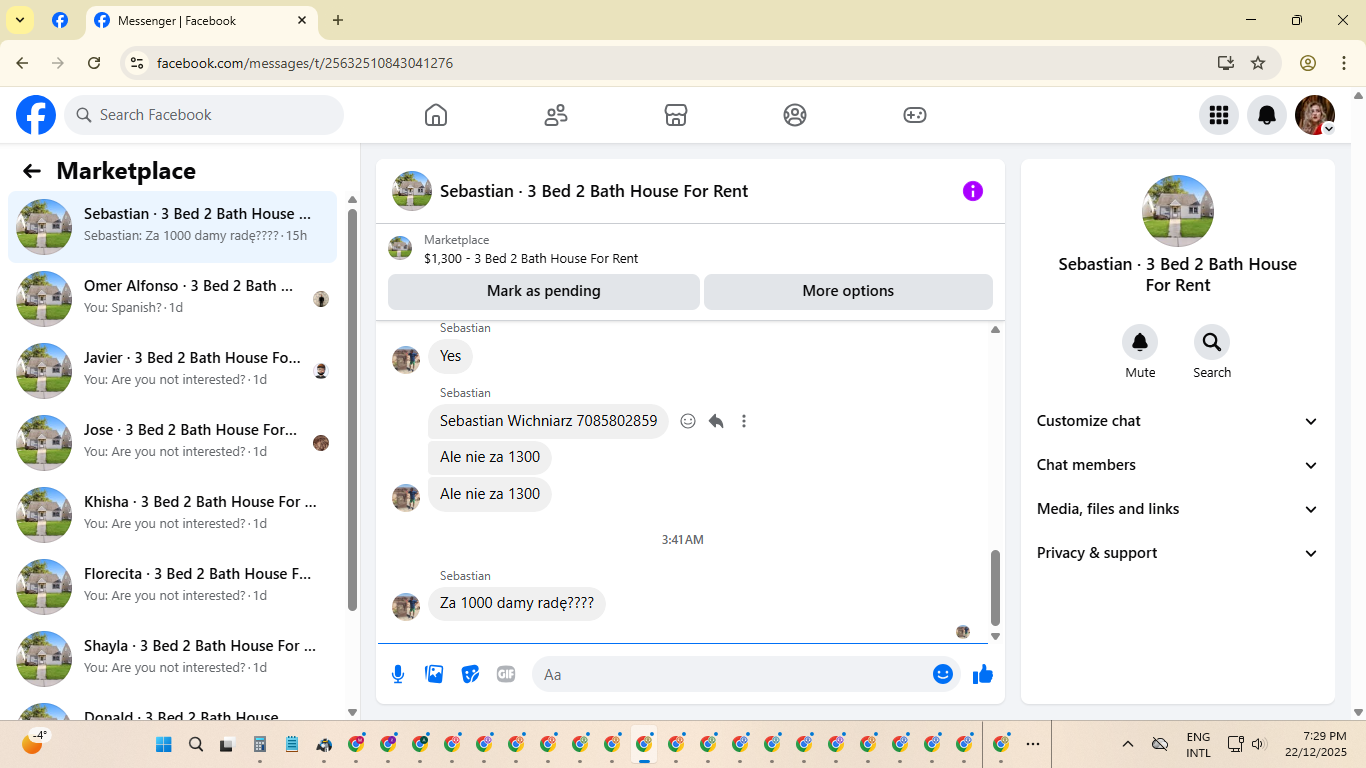1366x768 pixels.
Task: Click the Search Facebook field
Action: point(204,115)
